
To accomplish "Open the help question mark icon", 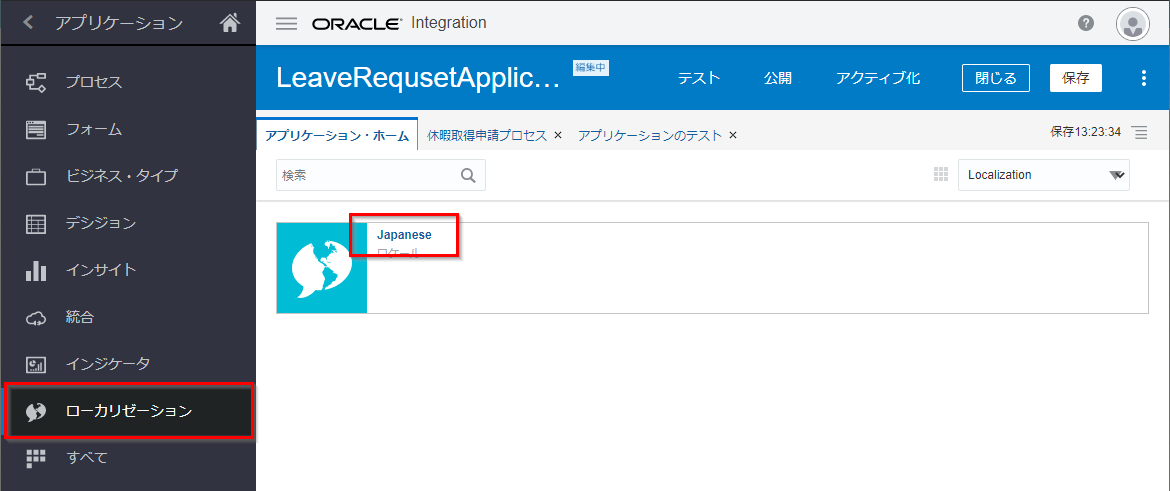I will coord(1086,23).
